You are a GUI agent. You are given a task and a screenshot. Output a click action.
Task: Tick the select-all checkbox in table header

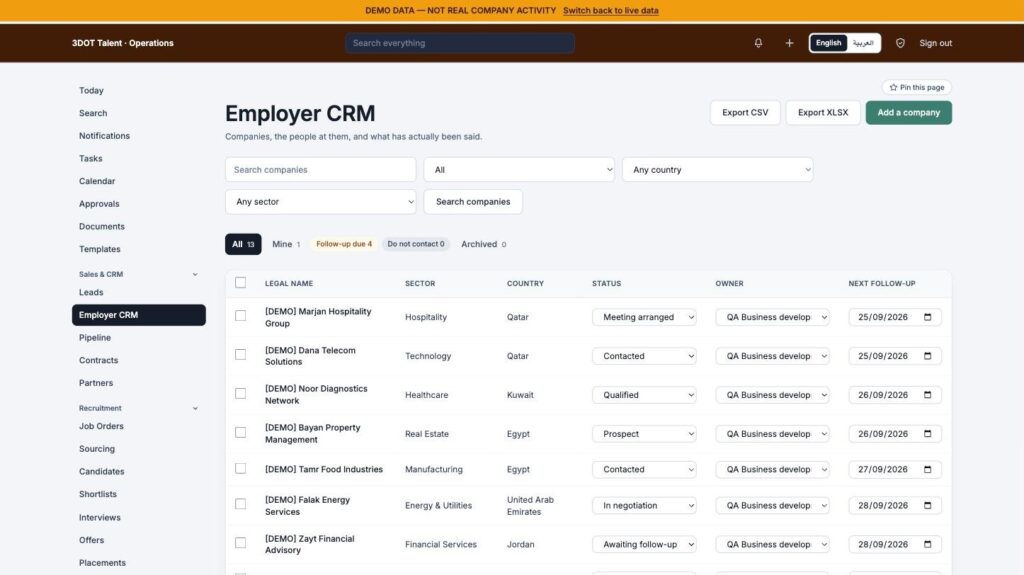click(x=240, y=282)
